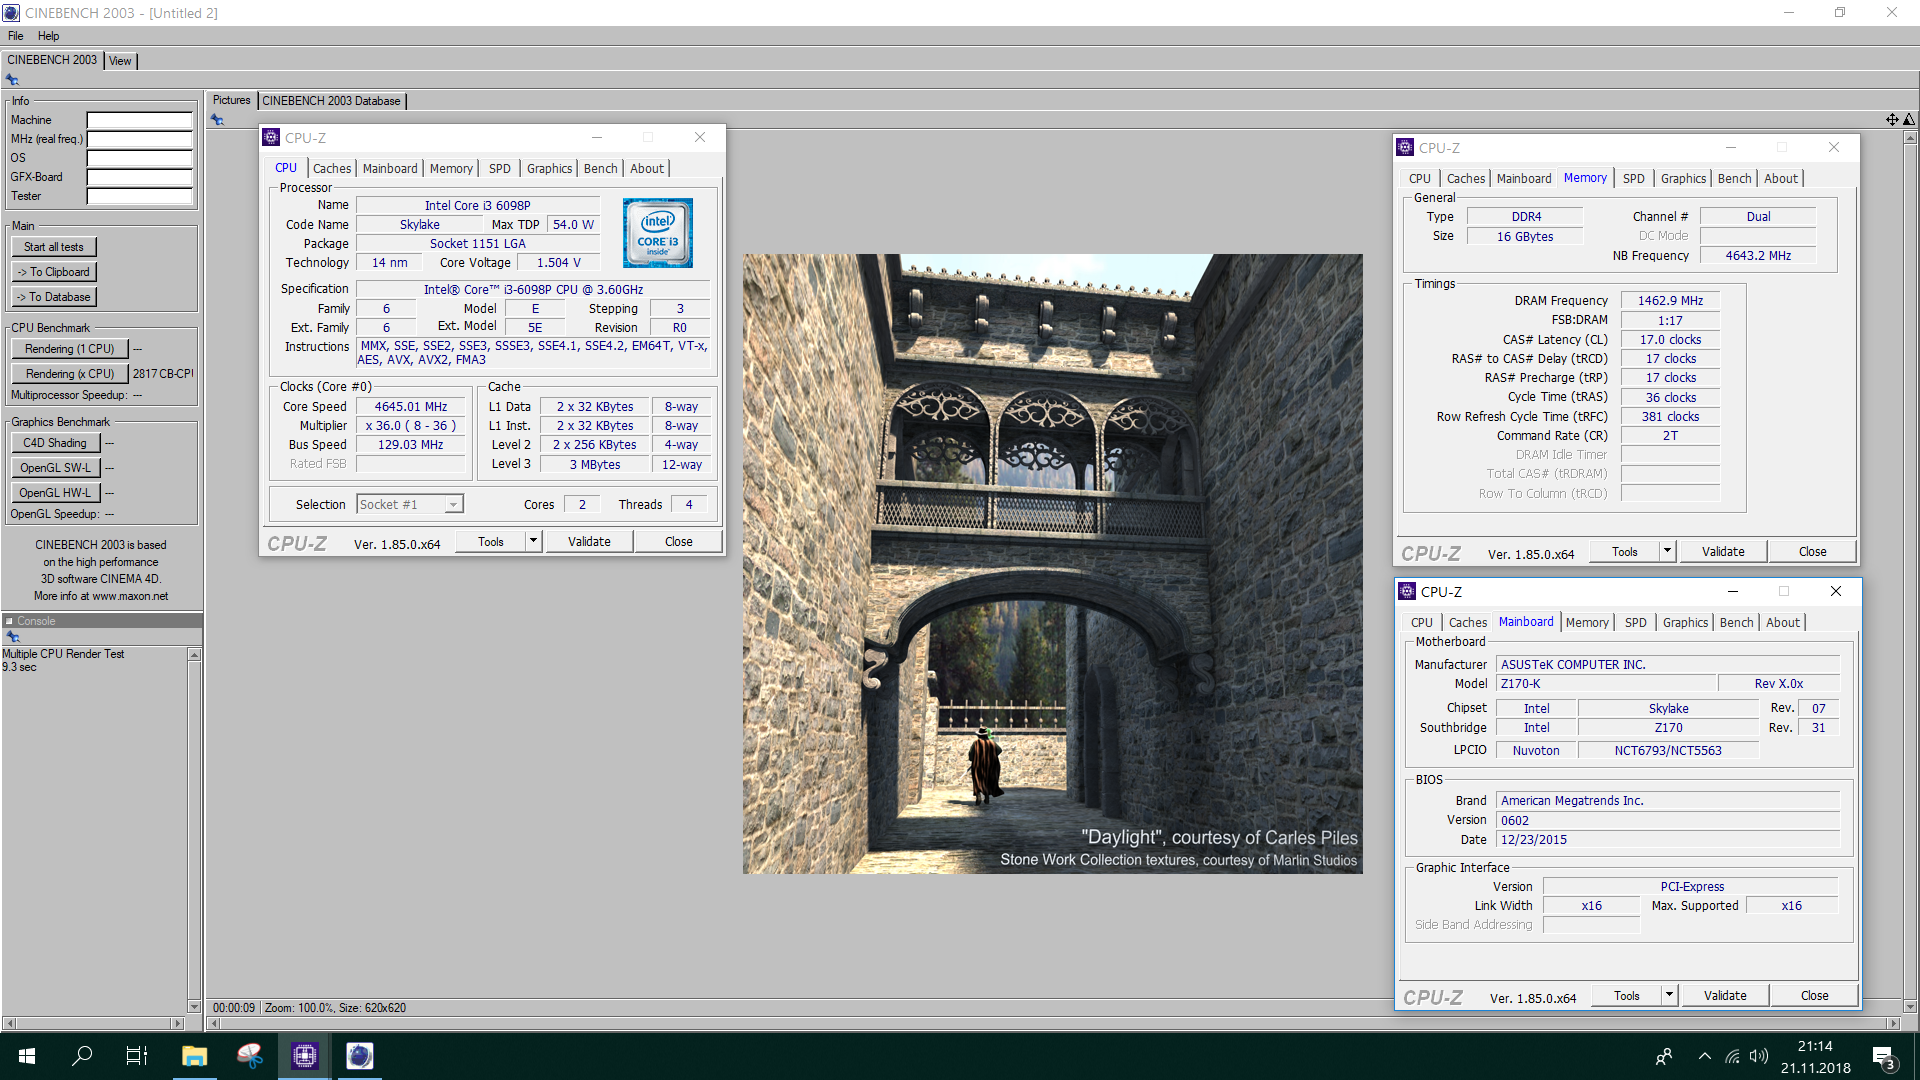Click the pin icon in the Console panel

12,637
